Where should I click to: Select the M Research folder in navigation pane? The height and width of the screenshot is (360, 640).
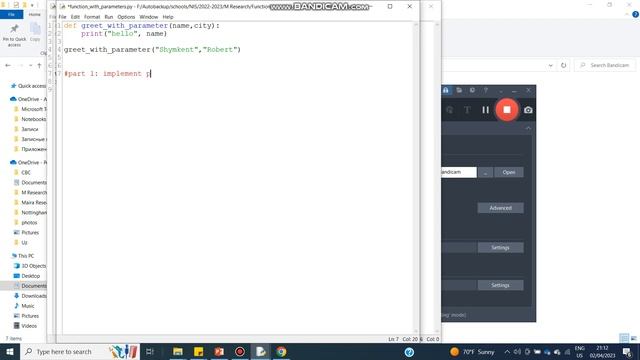[30, 192]
